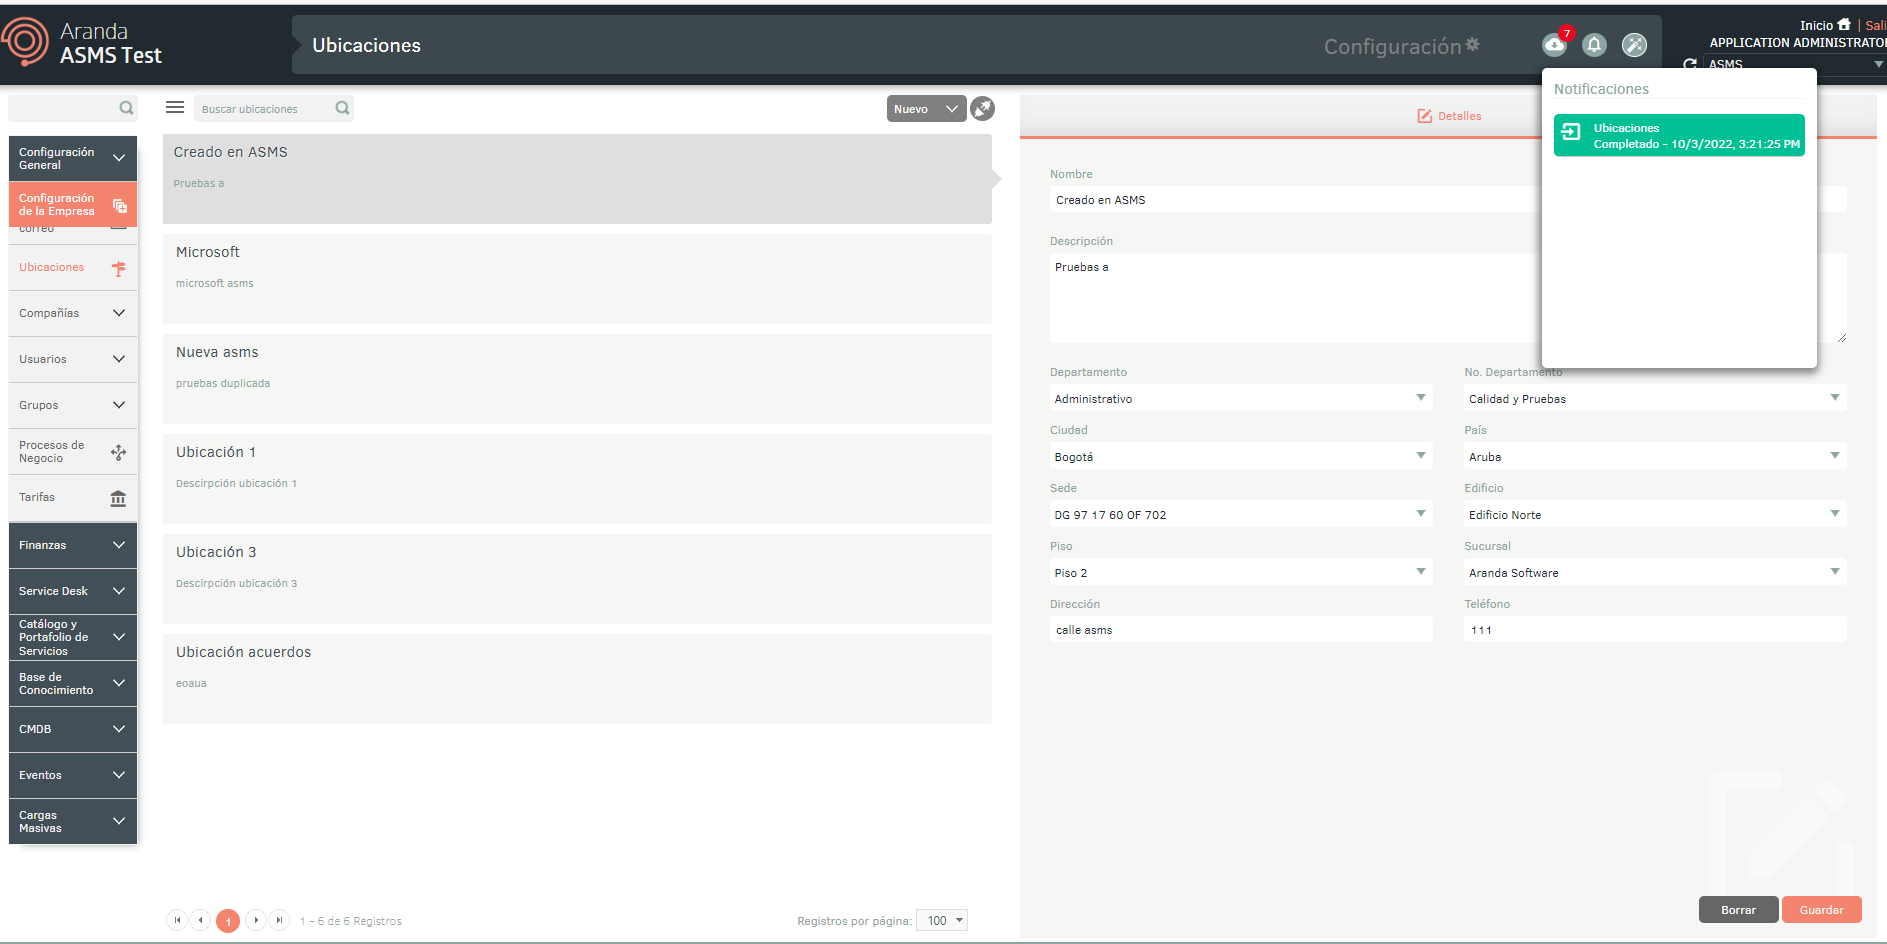
Task: Open Sede dropdown DG 97 17 60
Action: pyautogui.click(x=1241, y=514)
